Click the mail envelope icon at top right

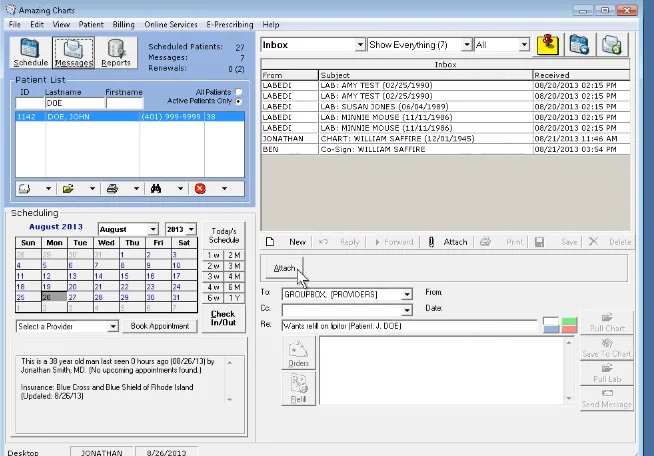tap(611, 45)
